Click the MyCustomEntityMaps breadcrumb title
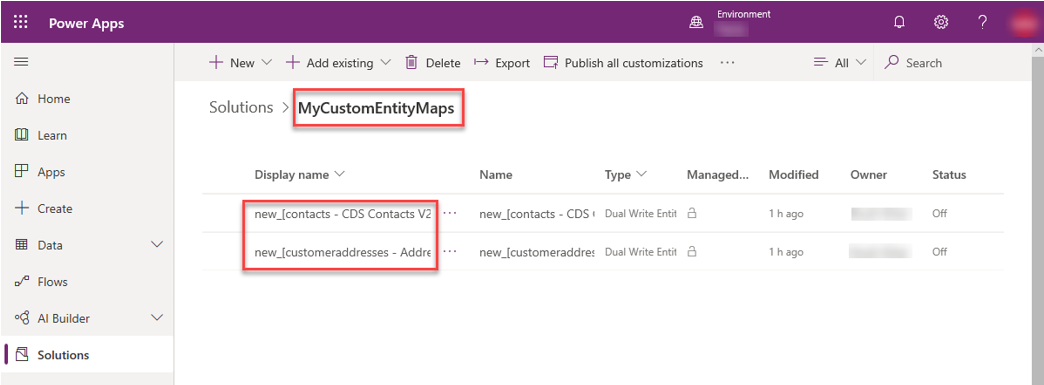Image resolution: width=1044 pixels, height=385 pixels. point(376,107)
